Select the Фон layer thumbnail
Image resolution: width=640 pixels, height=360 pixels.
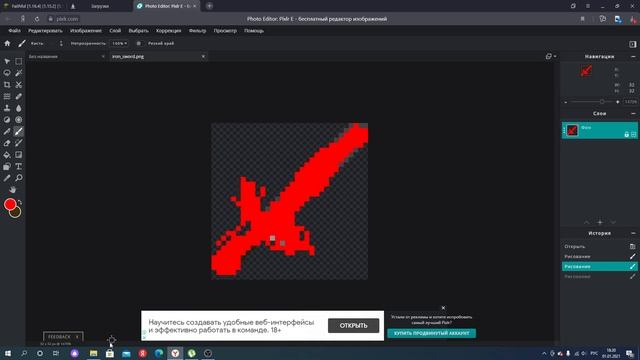click(x=572, y=131)
